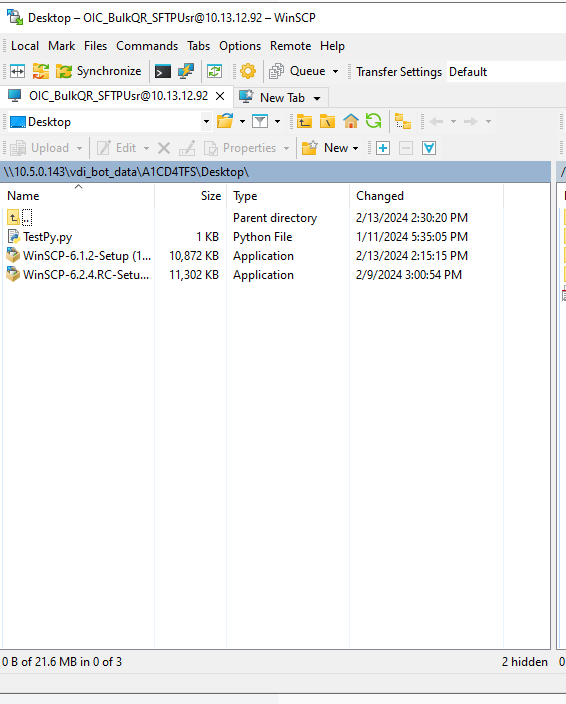The image size is (566, 704).
Task: Open the Options menu
Action: pyautogui.click(x=240, y=46)
